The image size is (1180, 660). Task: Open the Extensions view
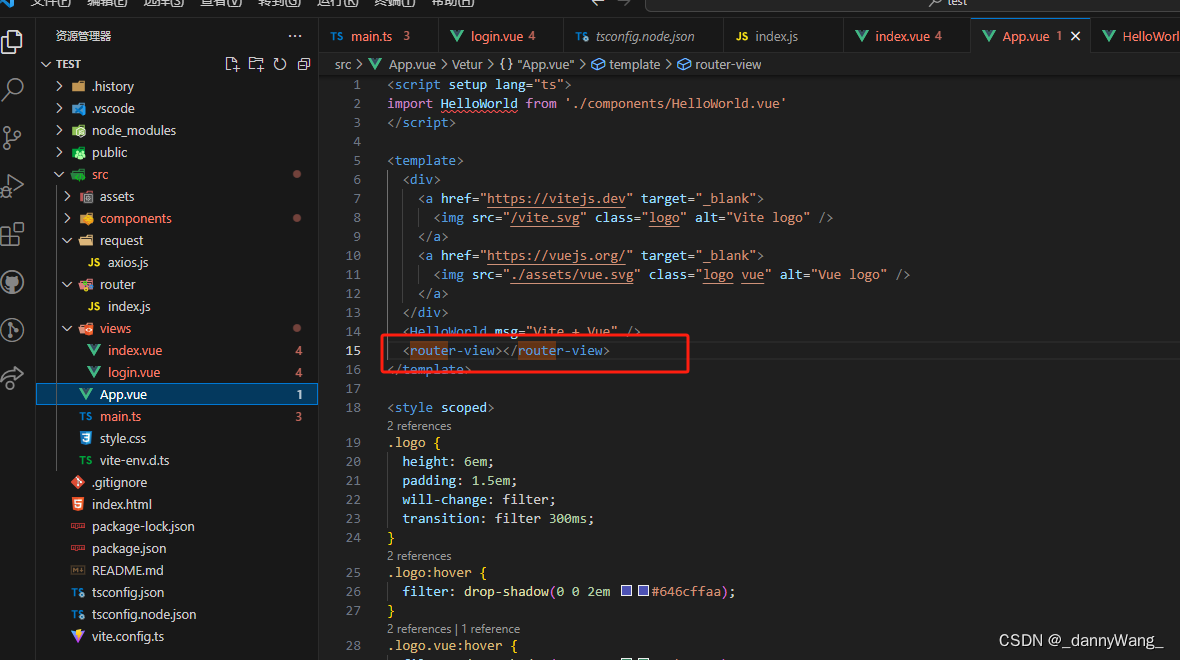click(x=13, y=234)
